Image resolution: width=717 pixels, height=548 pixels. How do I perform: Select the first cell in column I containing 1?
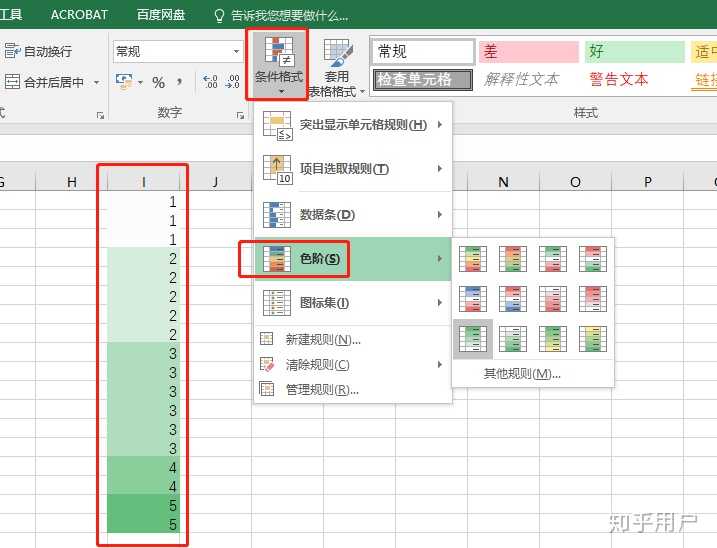[144, 201]
